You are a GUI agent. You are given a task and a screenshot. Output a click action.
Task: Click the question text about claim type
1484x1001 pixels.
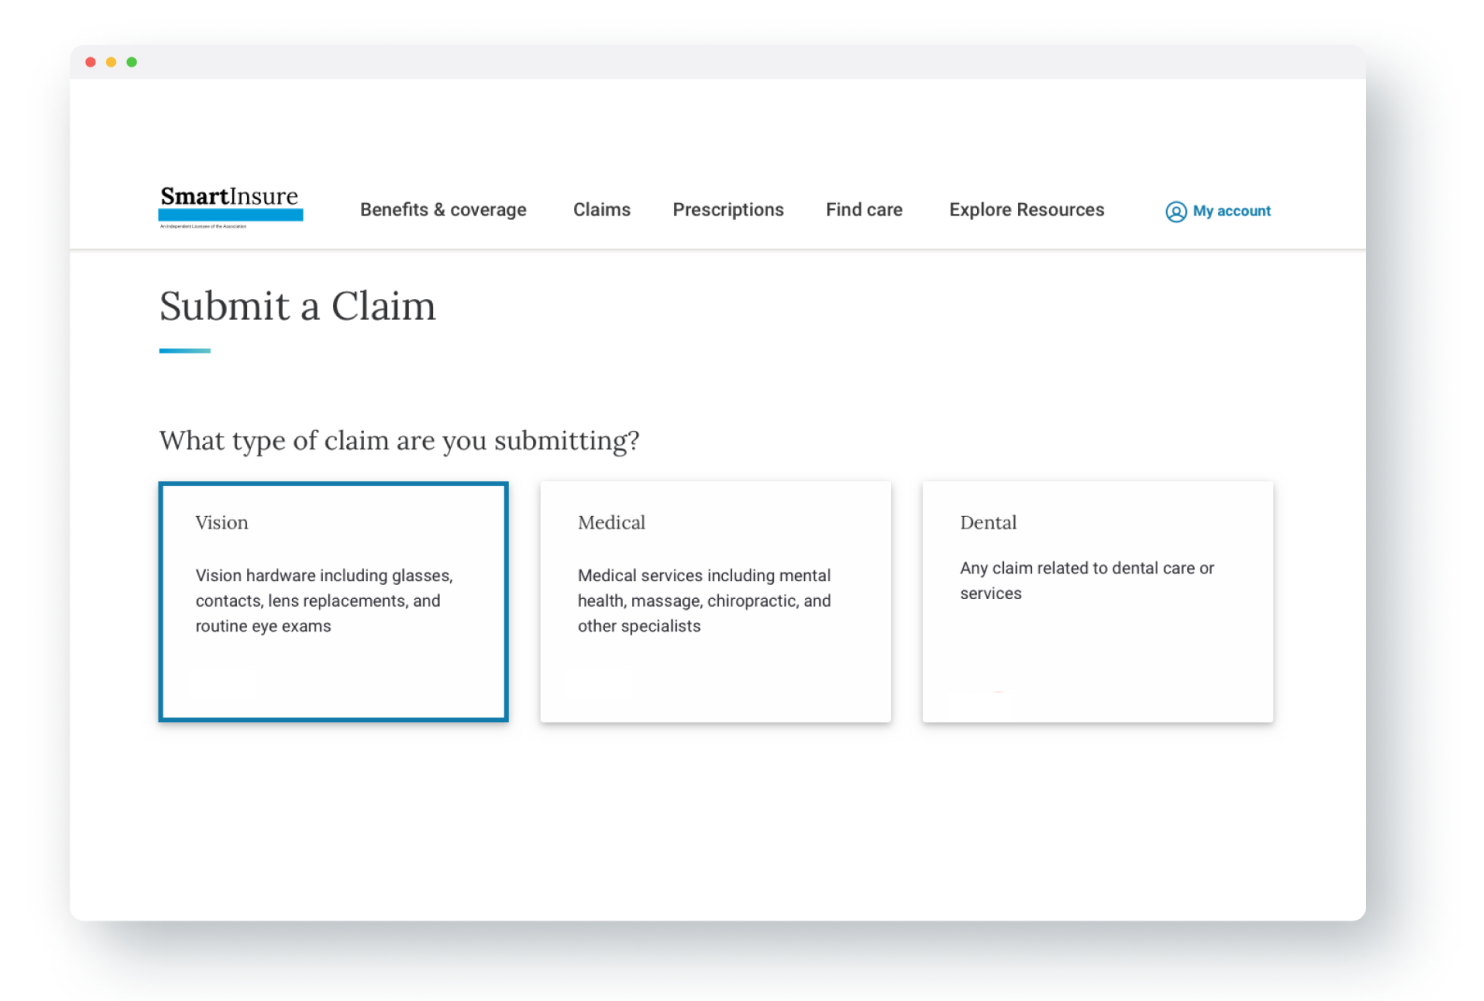click(399, 440)
